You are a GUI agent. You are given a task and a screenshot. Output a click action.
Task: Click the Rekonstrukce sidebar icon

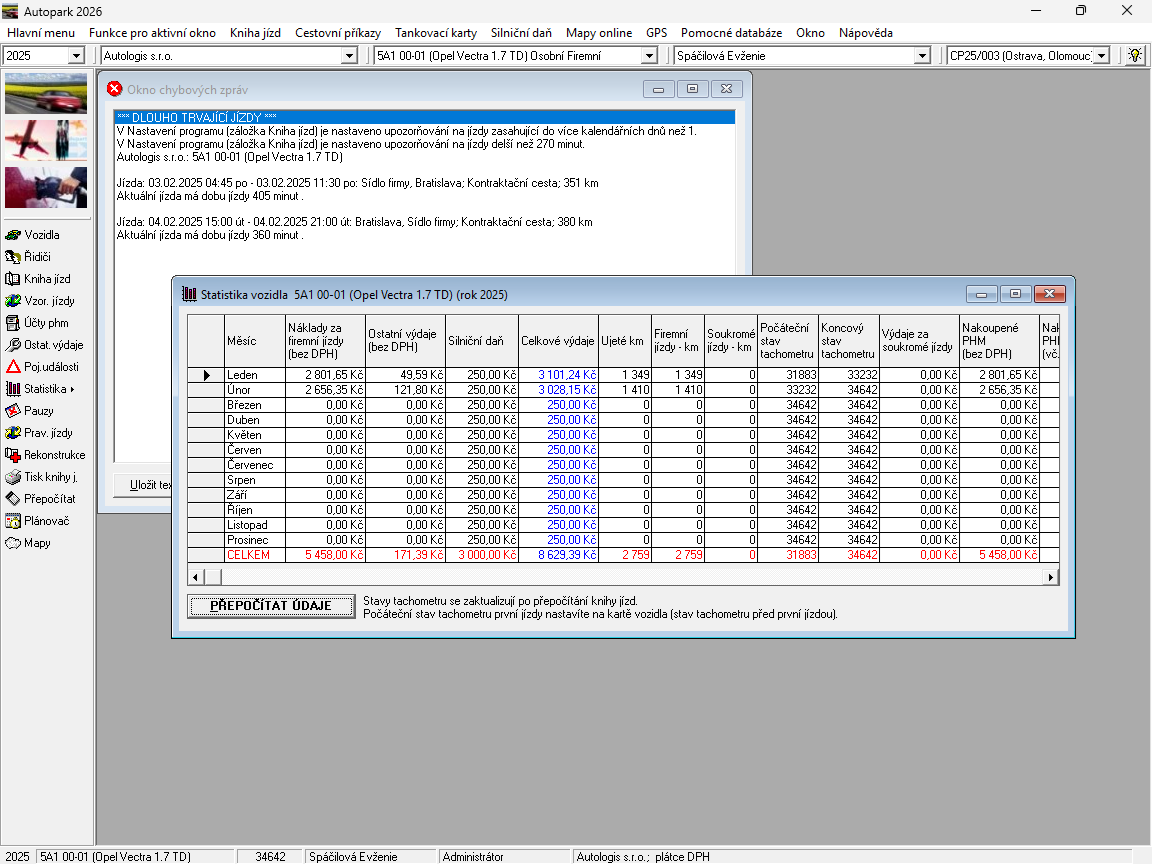[14, 455]
